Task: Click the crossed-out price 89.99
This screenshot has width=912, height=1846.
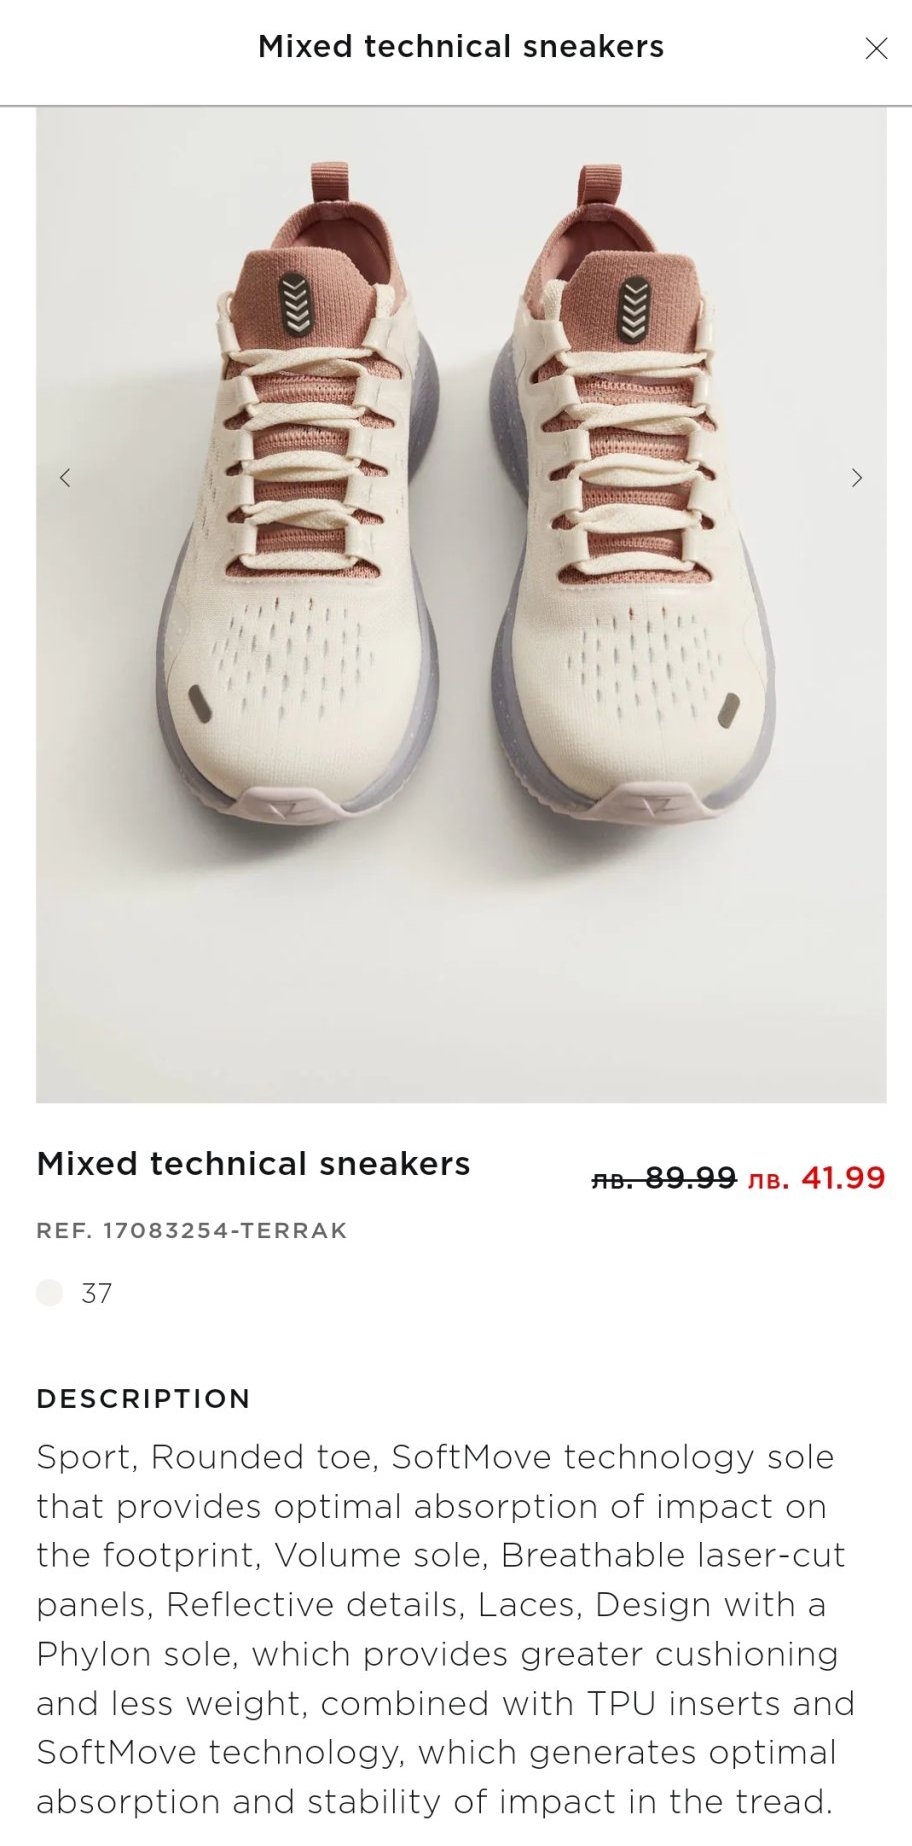Action: (x=665, y=1178)
